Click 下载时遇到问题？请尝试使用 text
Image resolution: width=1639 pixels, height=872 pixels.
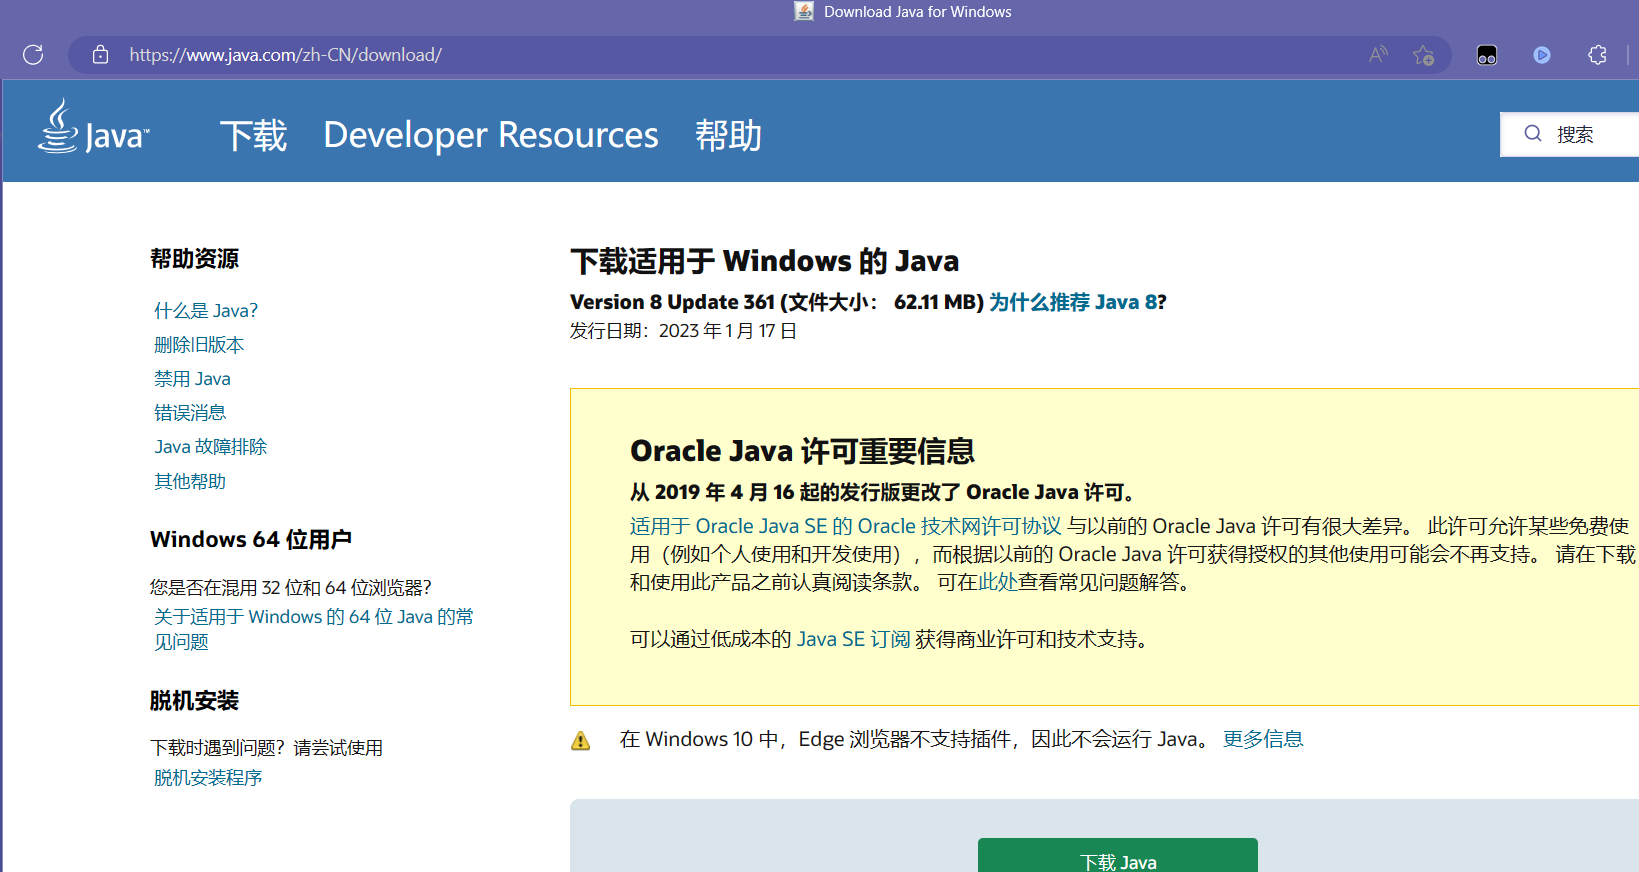click(266, 748)
